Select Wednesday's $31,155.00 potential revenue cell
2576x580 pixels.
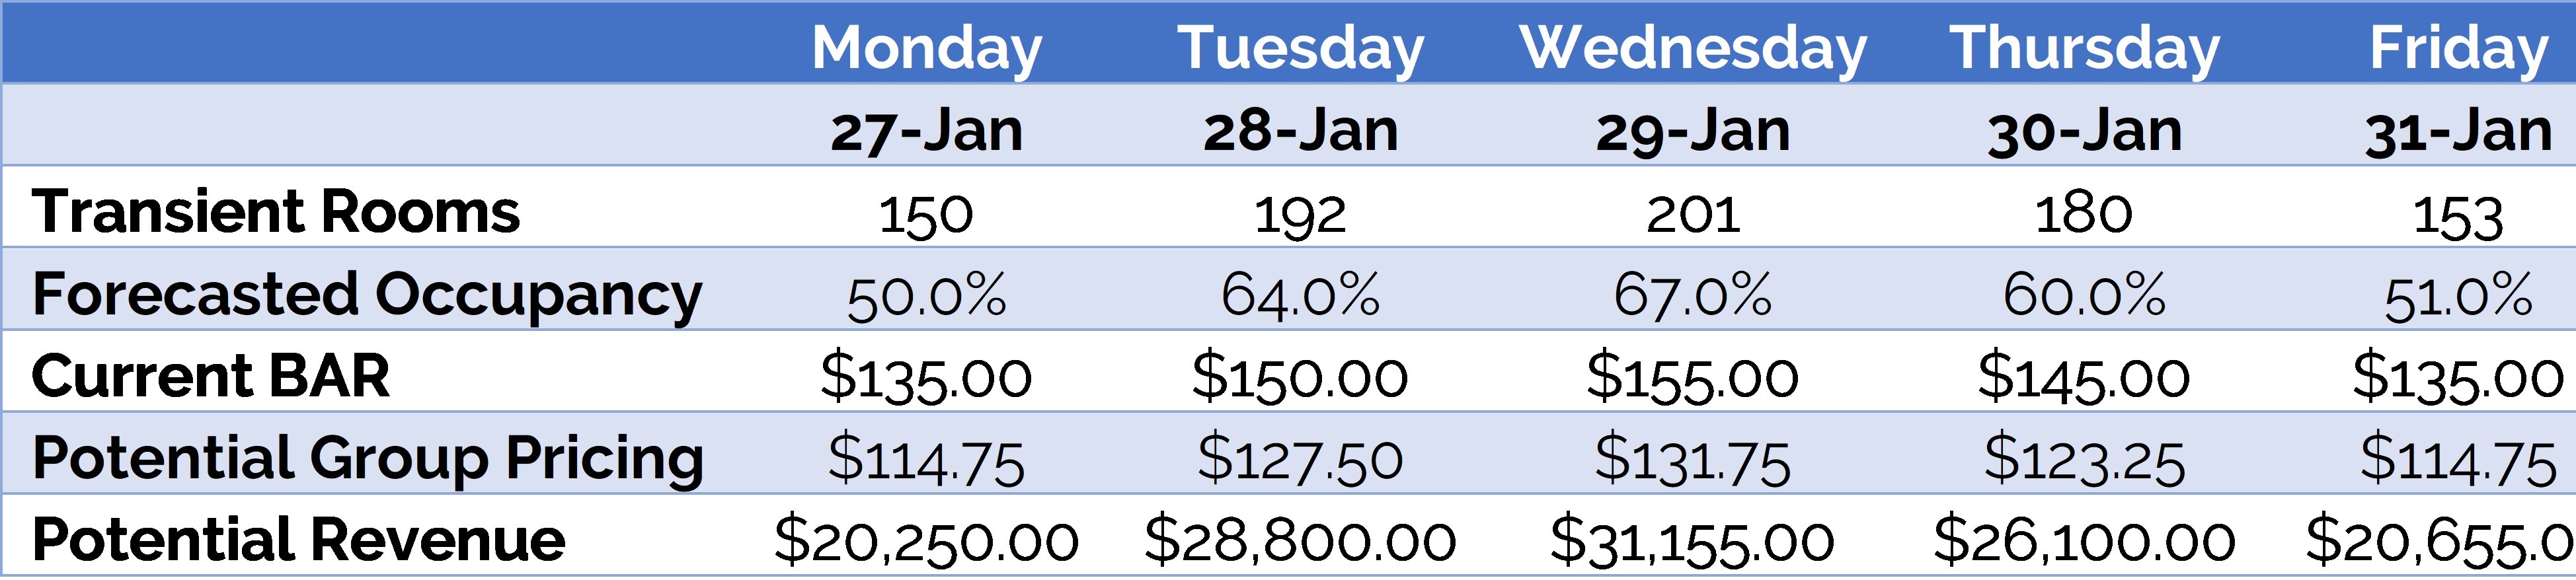pyautogui.click(x=1692, y=541)
